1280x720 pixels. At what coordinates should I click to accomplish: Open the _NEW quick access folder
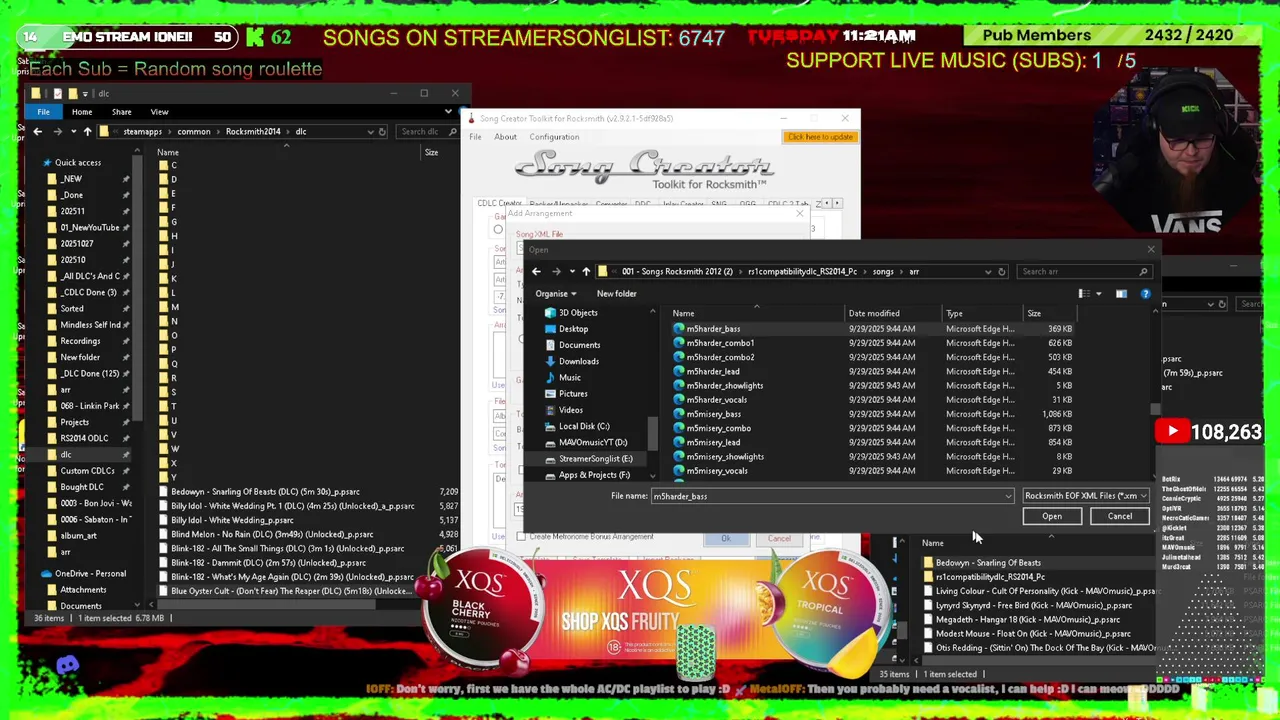(x=70, y=179)
